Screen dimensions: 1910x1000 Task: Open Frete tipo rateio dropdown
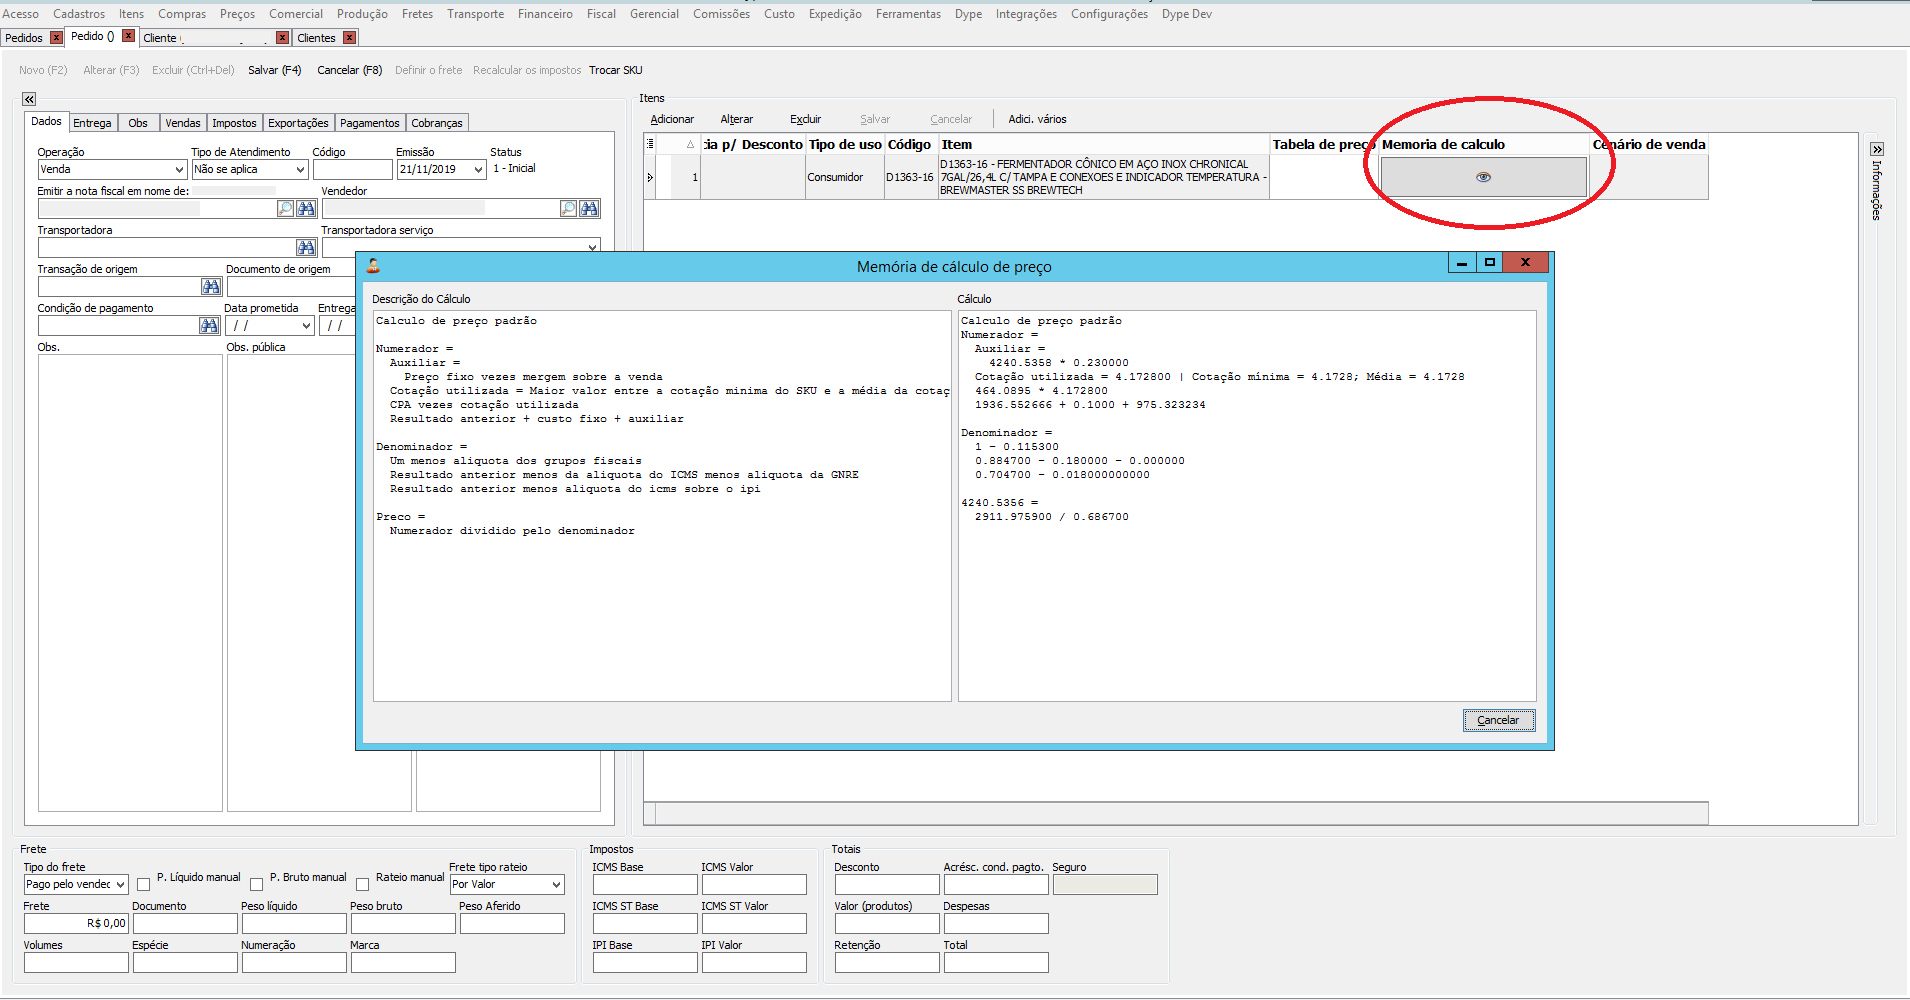coord(557,885)
